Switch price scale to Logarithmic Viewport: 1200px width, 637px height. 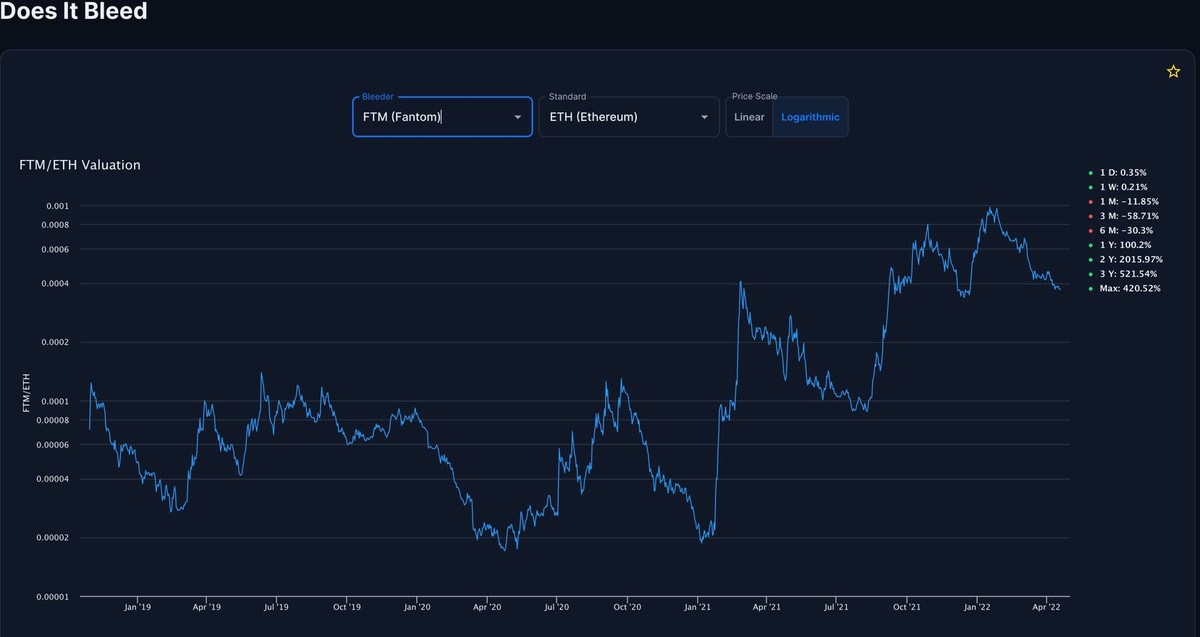click(810, 117)
